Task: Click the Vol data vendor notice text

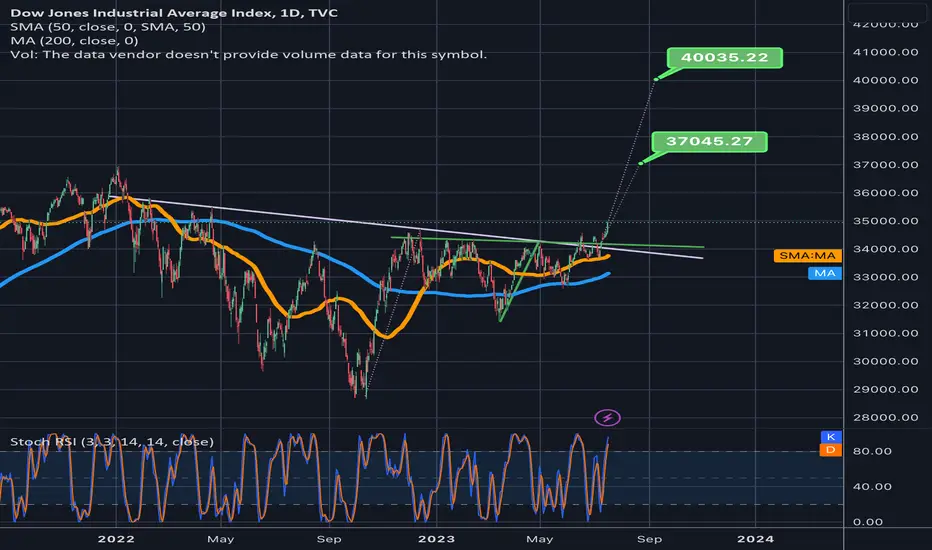Action: click(x=248, y=54)
